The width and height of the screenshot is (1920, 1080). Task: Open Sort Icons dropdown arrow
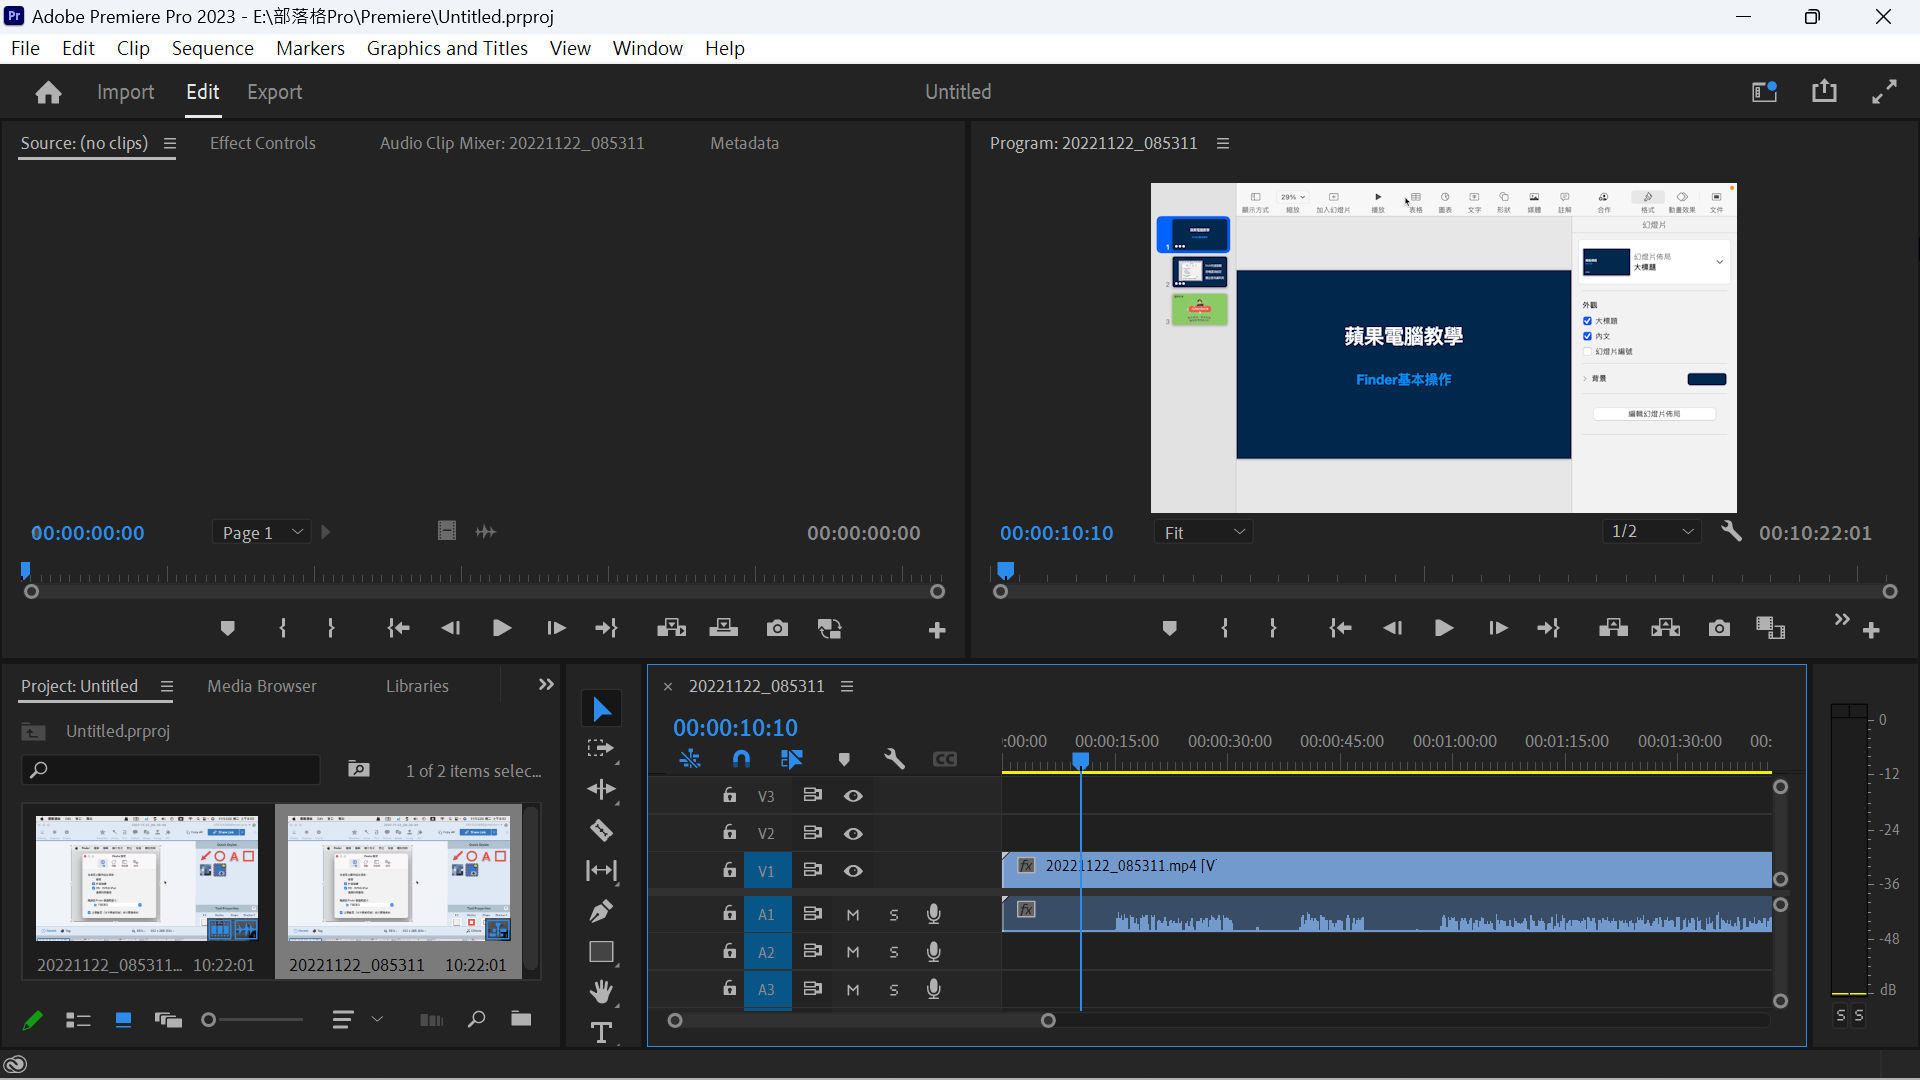(x=377, y=1019)
